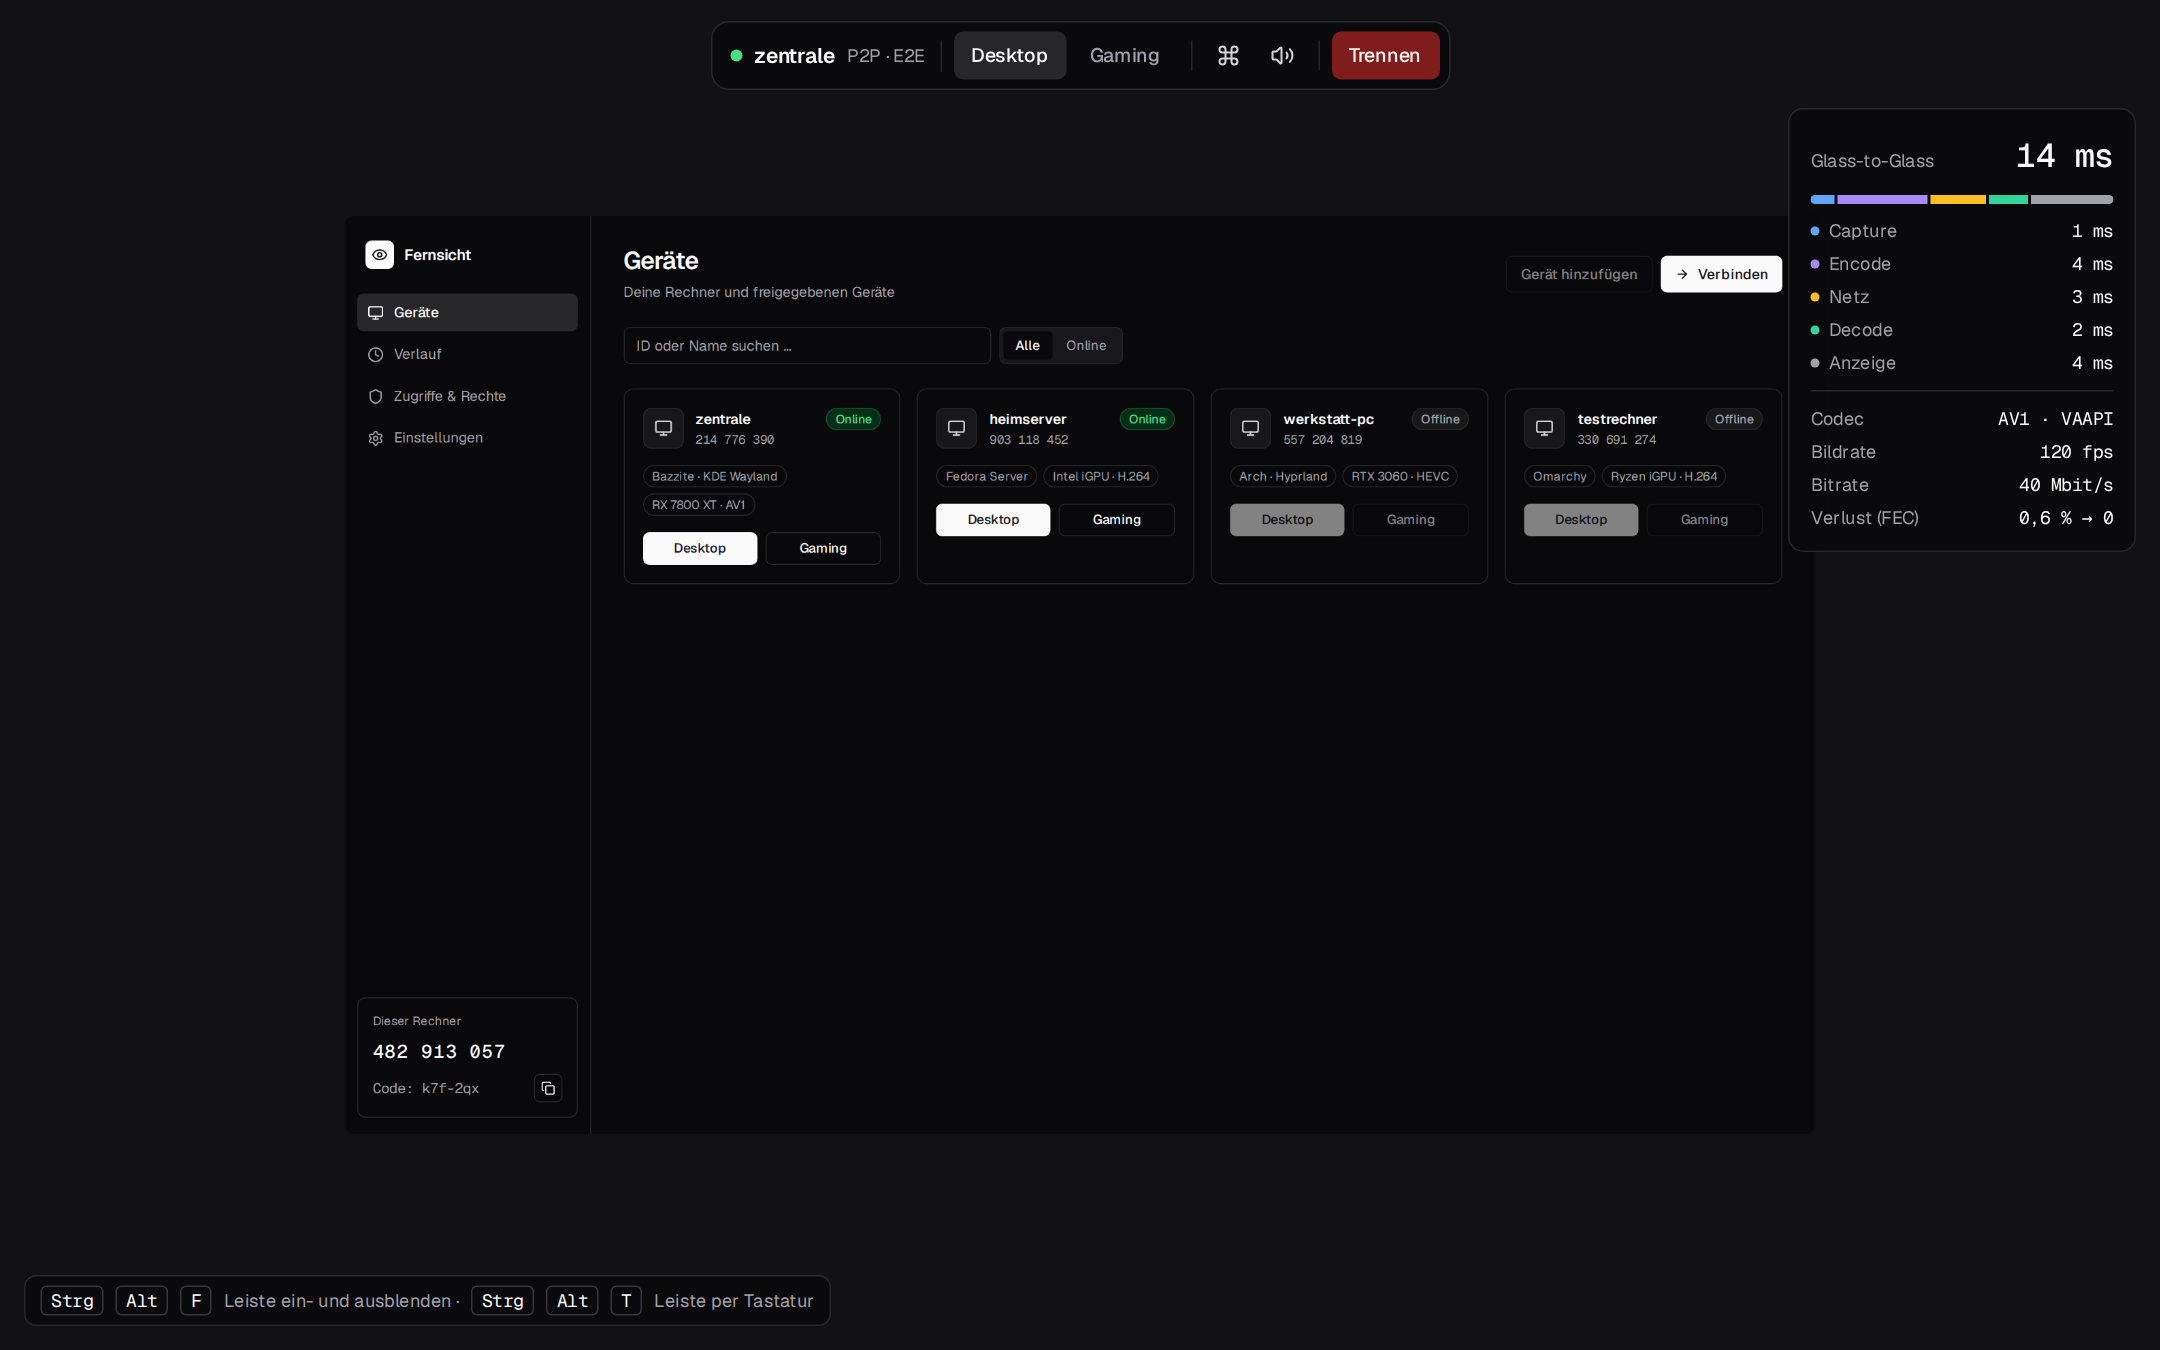Image resolution: width=2160 pixels, height=1350 pixels.
Task: Select the Online filter
Action: coord(1086,346)
